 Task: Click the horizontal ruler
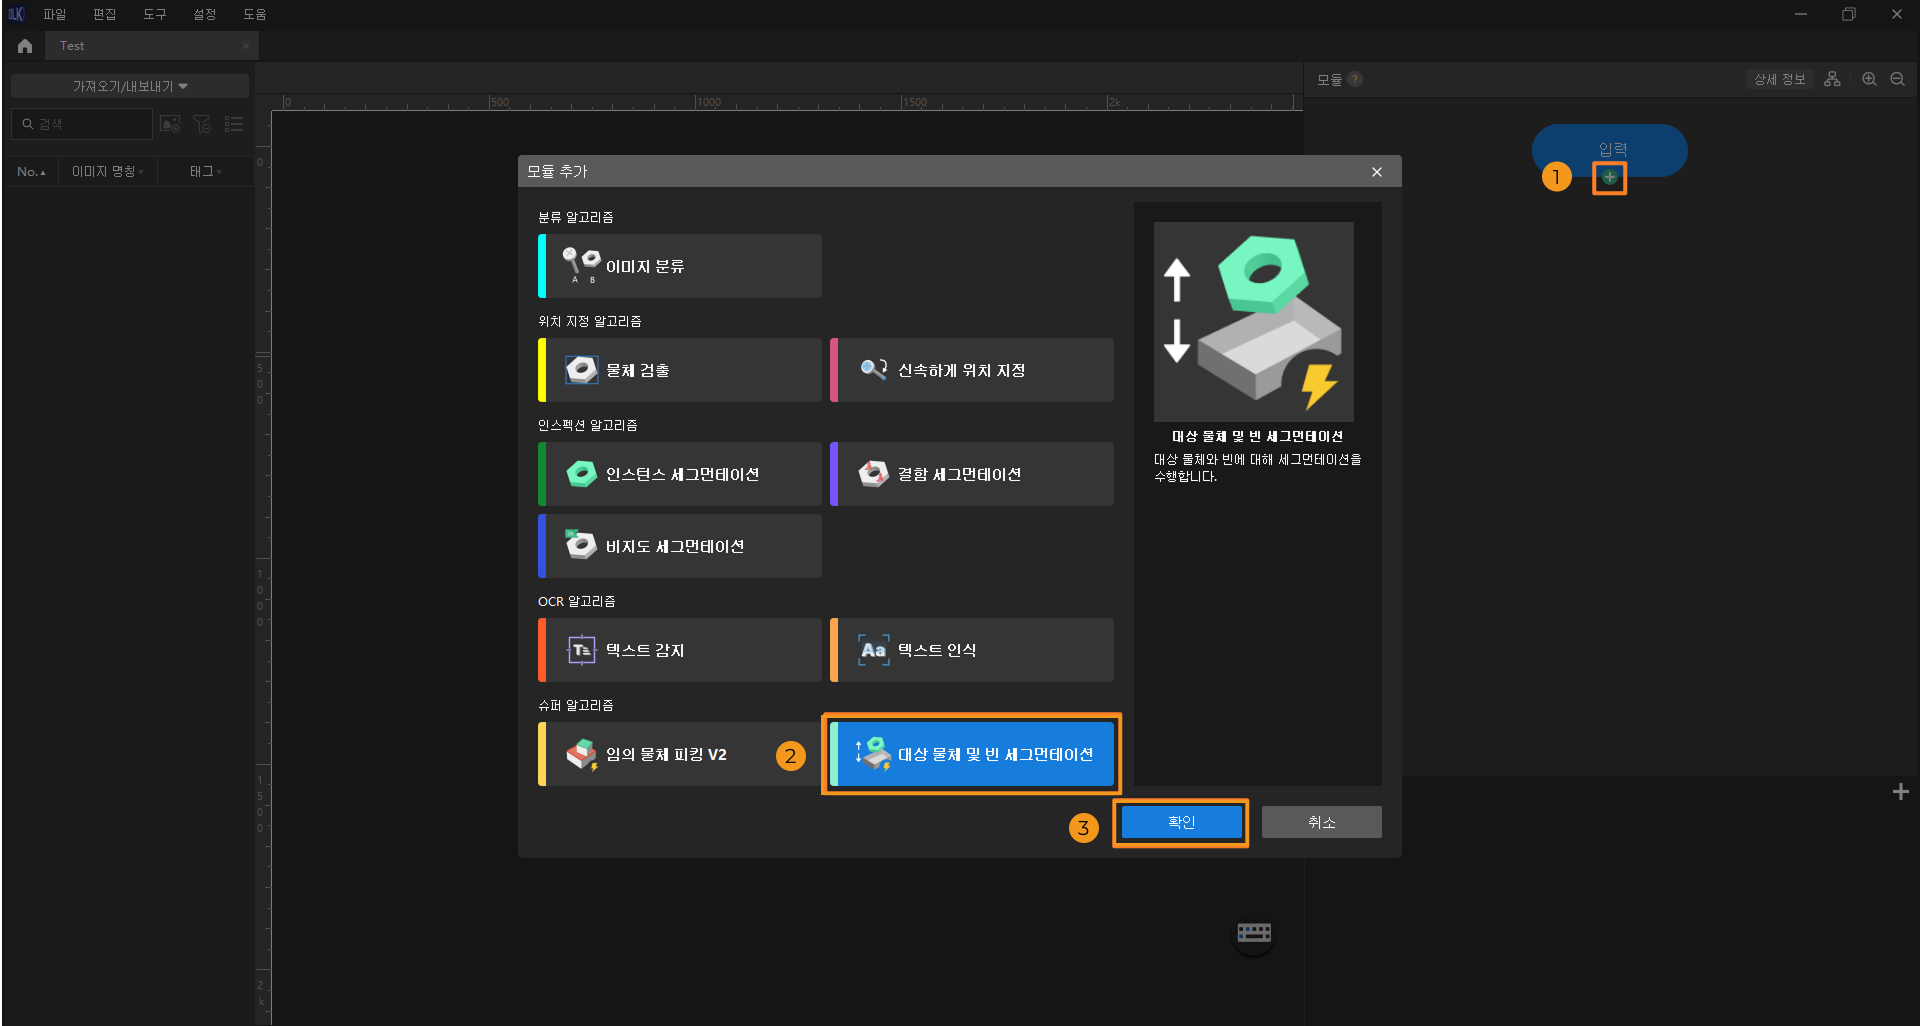point(787,102)
